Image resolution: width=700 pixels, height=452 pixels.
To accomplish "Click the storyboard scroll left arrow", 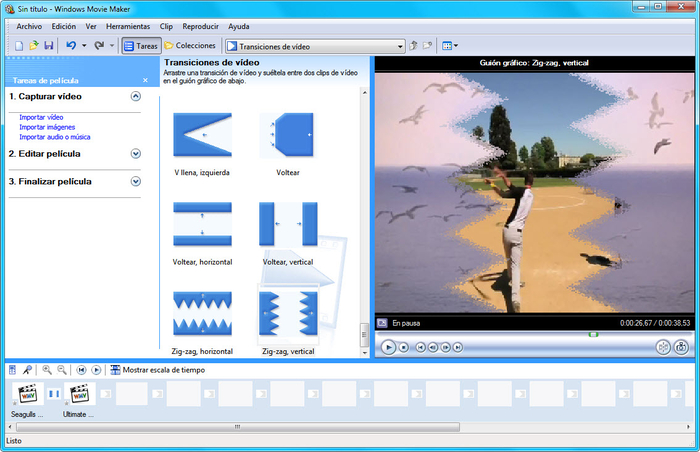I will pos(10,427).
